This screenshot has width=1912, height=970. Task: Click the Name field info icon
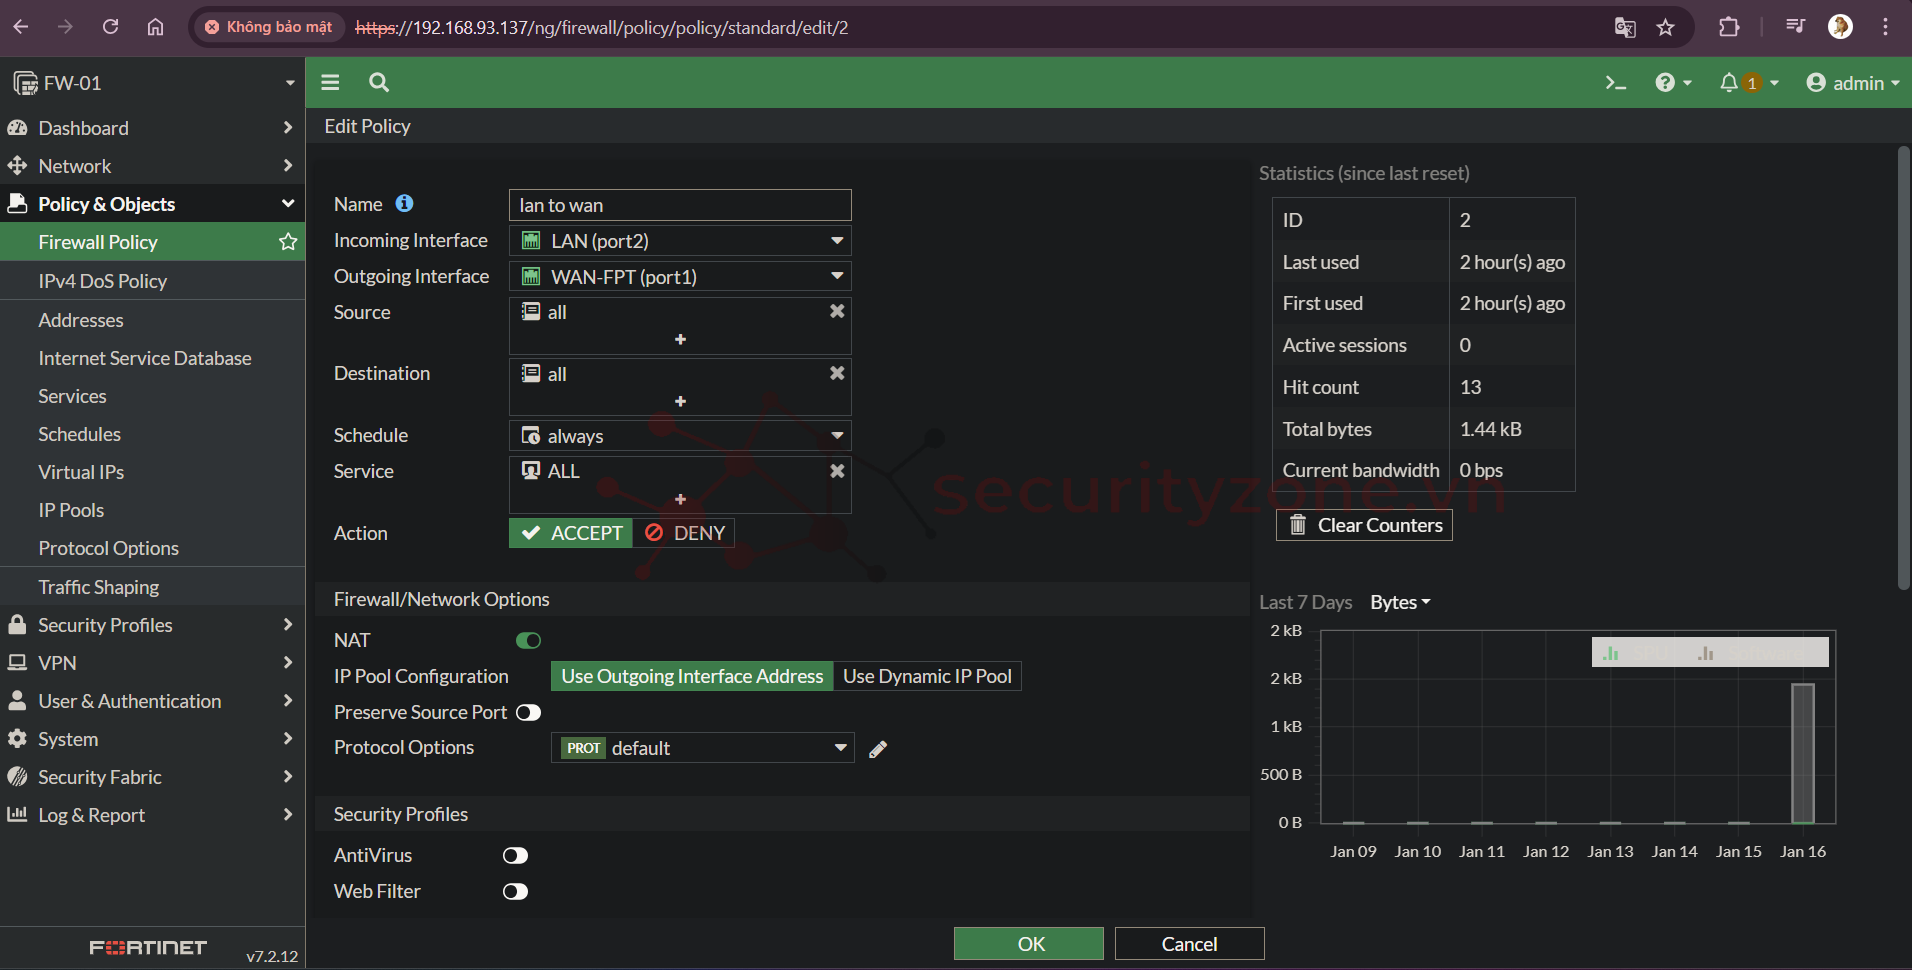point(404,204)
